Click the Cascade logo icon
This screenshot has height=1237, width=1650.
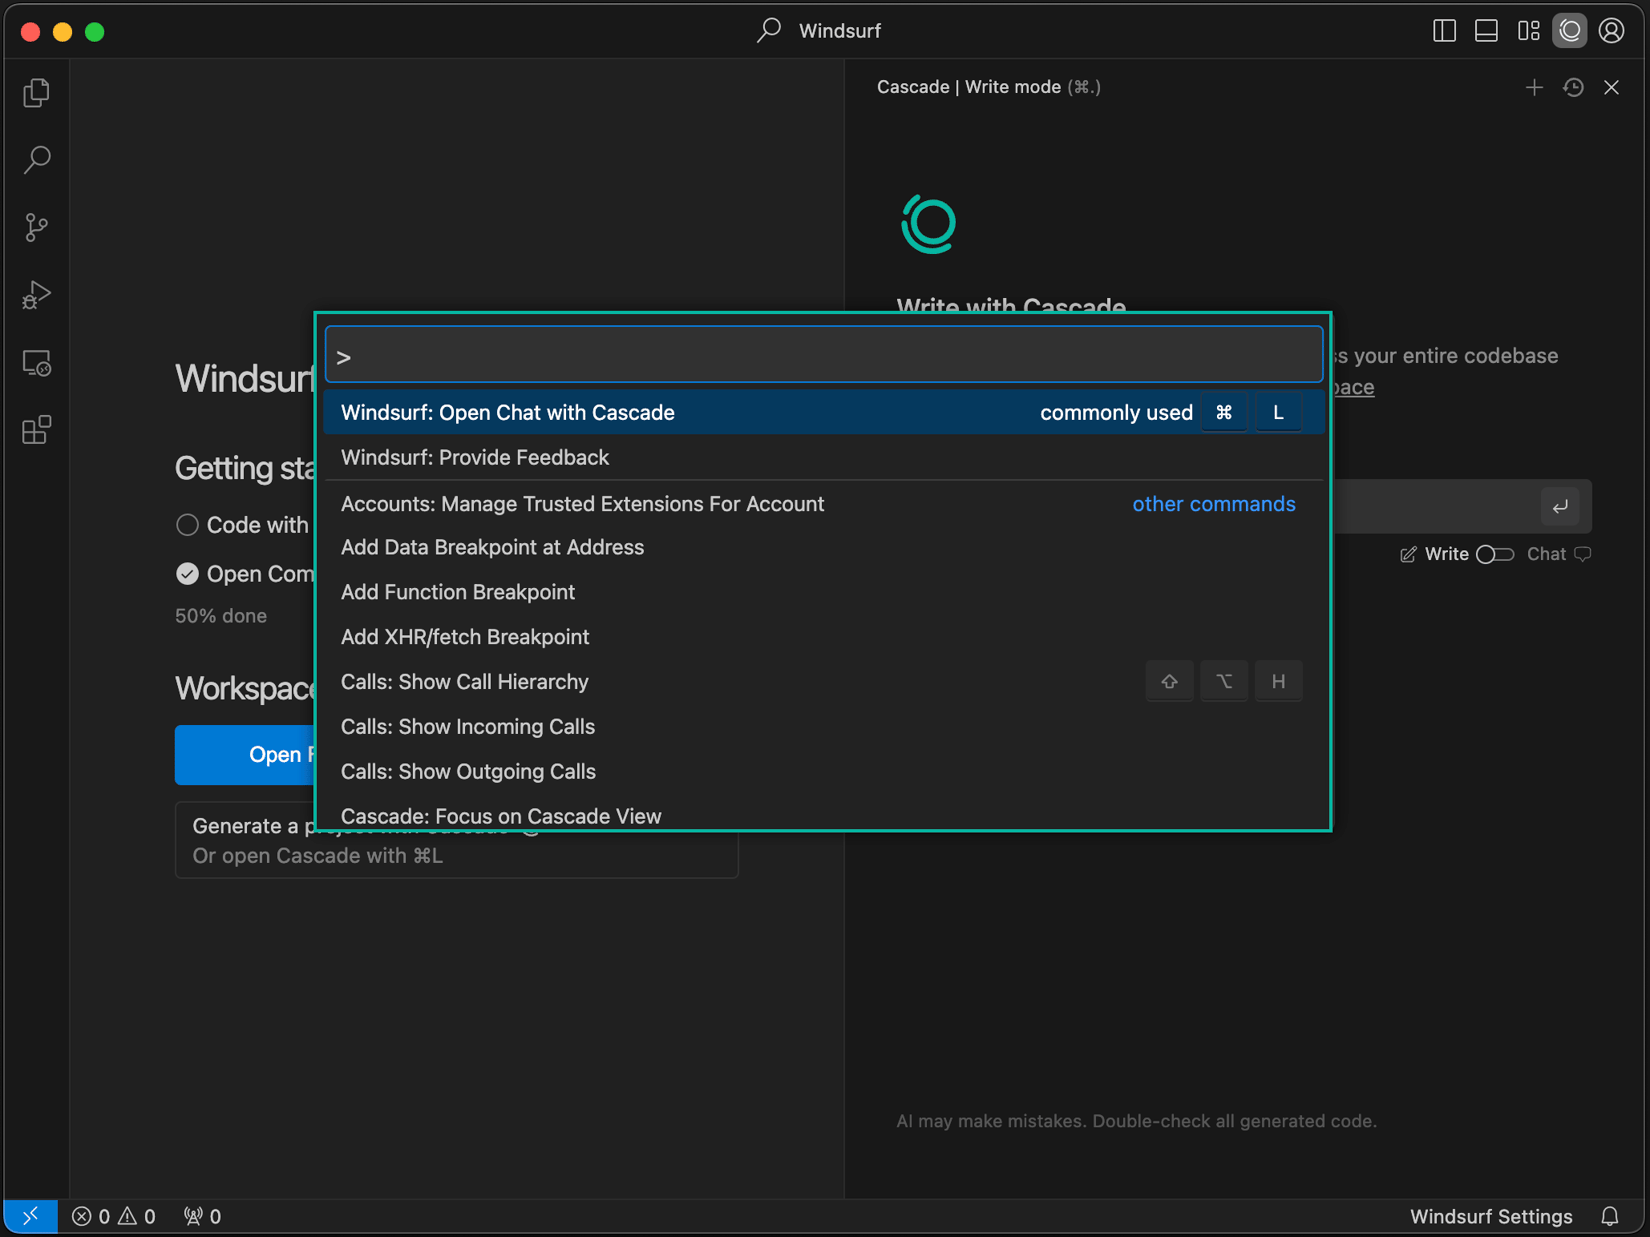tap(928, 224)
